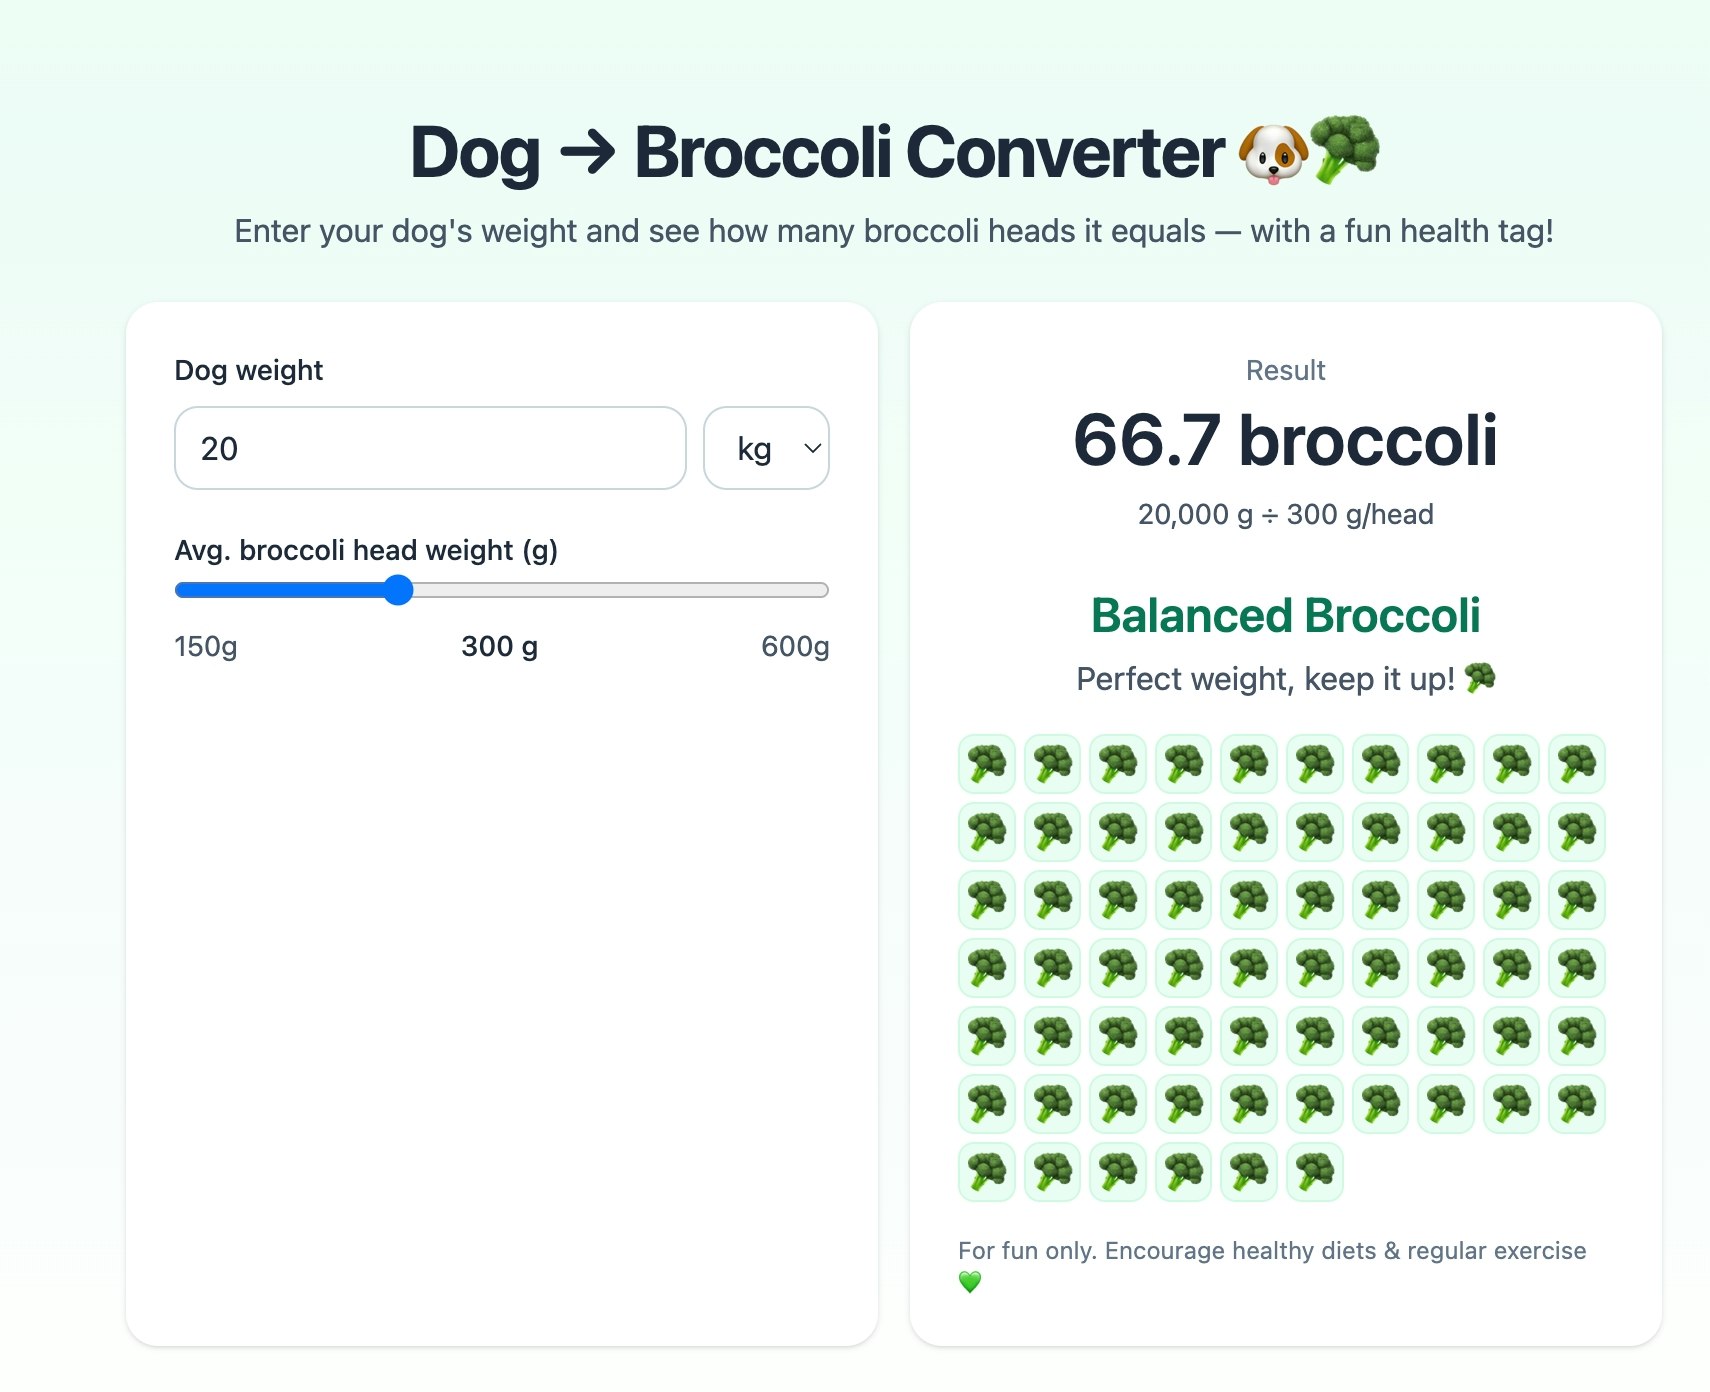Viewport: 1710px width, 1392px height.
Task: Click the leftmost broccoli in the bottom row
Action: (x=986, y=1172)
